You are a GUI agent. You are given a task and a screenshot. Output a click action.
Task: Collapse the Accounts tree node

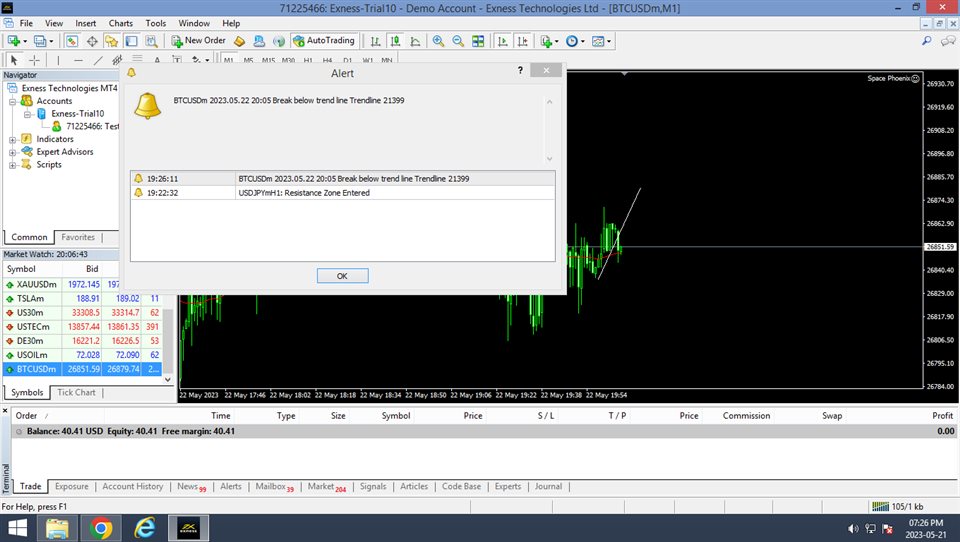(12, 102)
